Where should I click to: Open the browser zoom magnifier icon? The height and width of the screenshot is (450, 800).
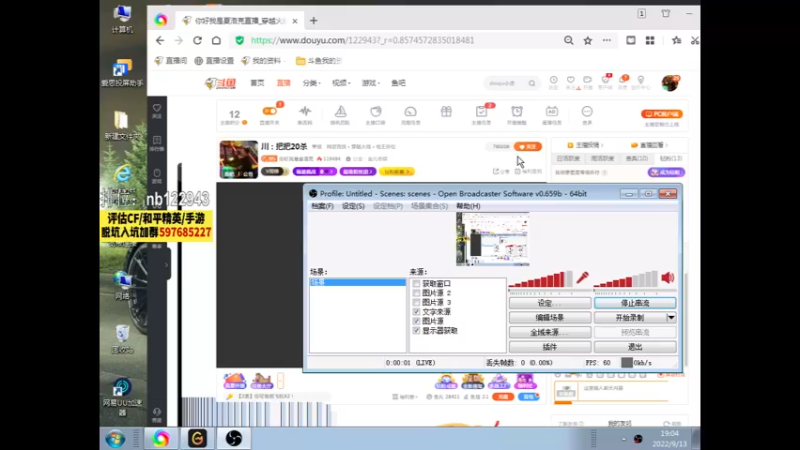(x=568, y=40)
